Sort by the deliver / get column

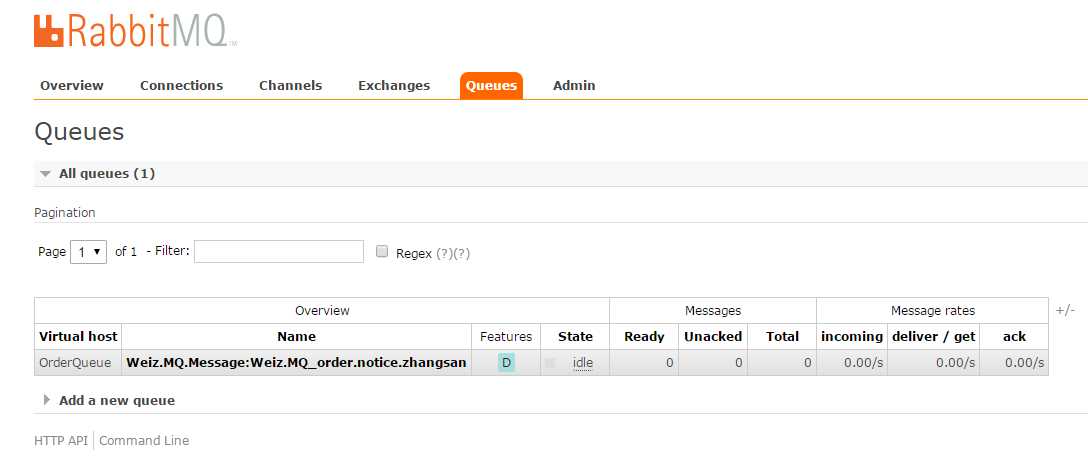click(933, 336)
